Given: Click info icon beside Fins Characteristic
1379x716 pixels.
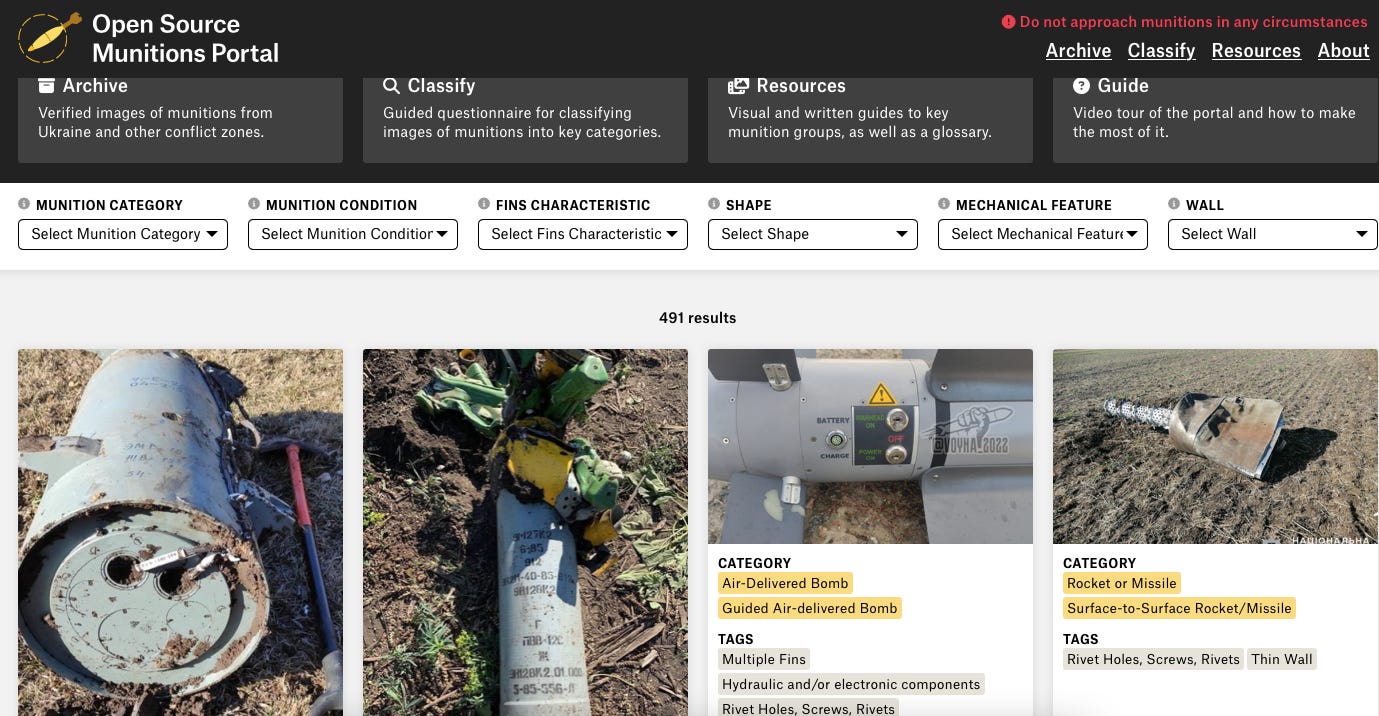Looking at the screenshot, I should click(x=484, y=204).
